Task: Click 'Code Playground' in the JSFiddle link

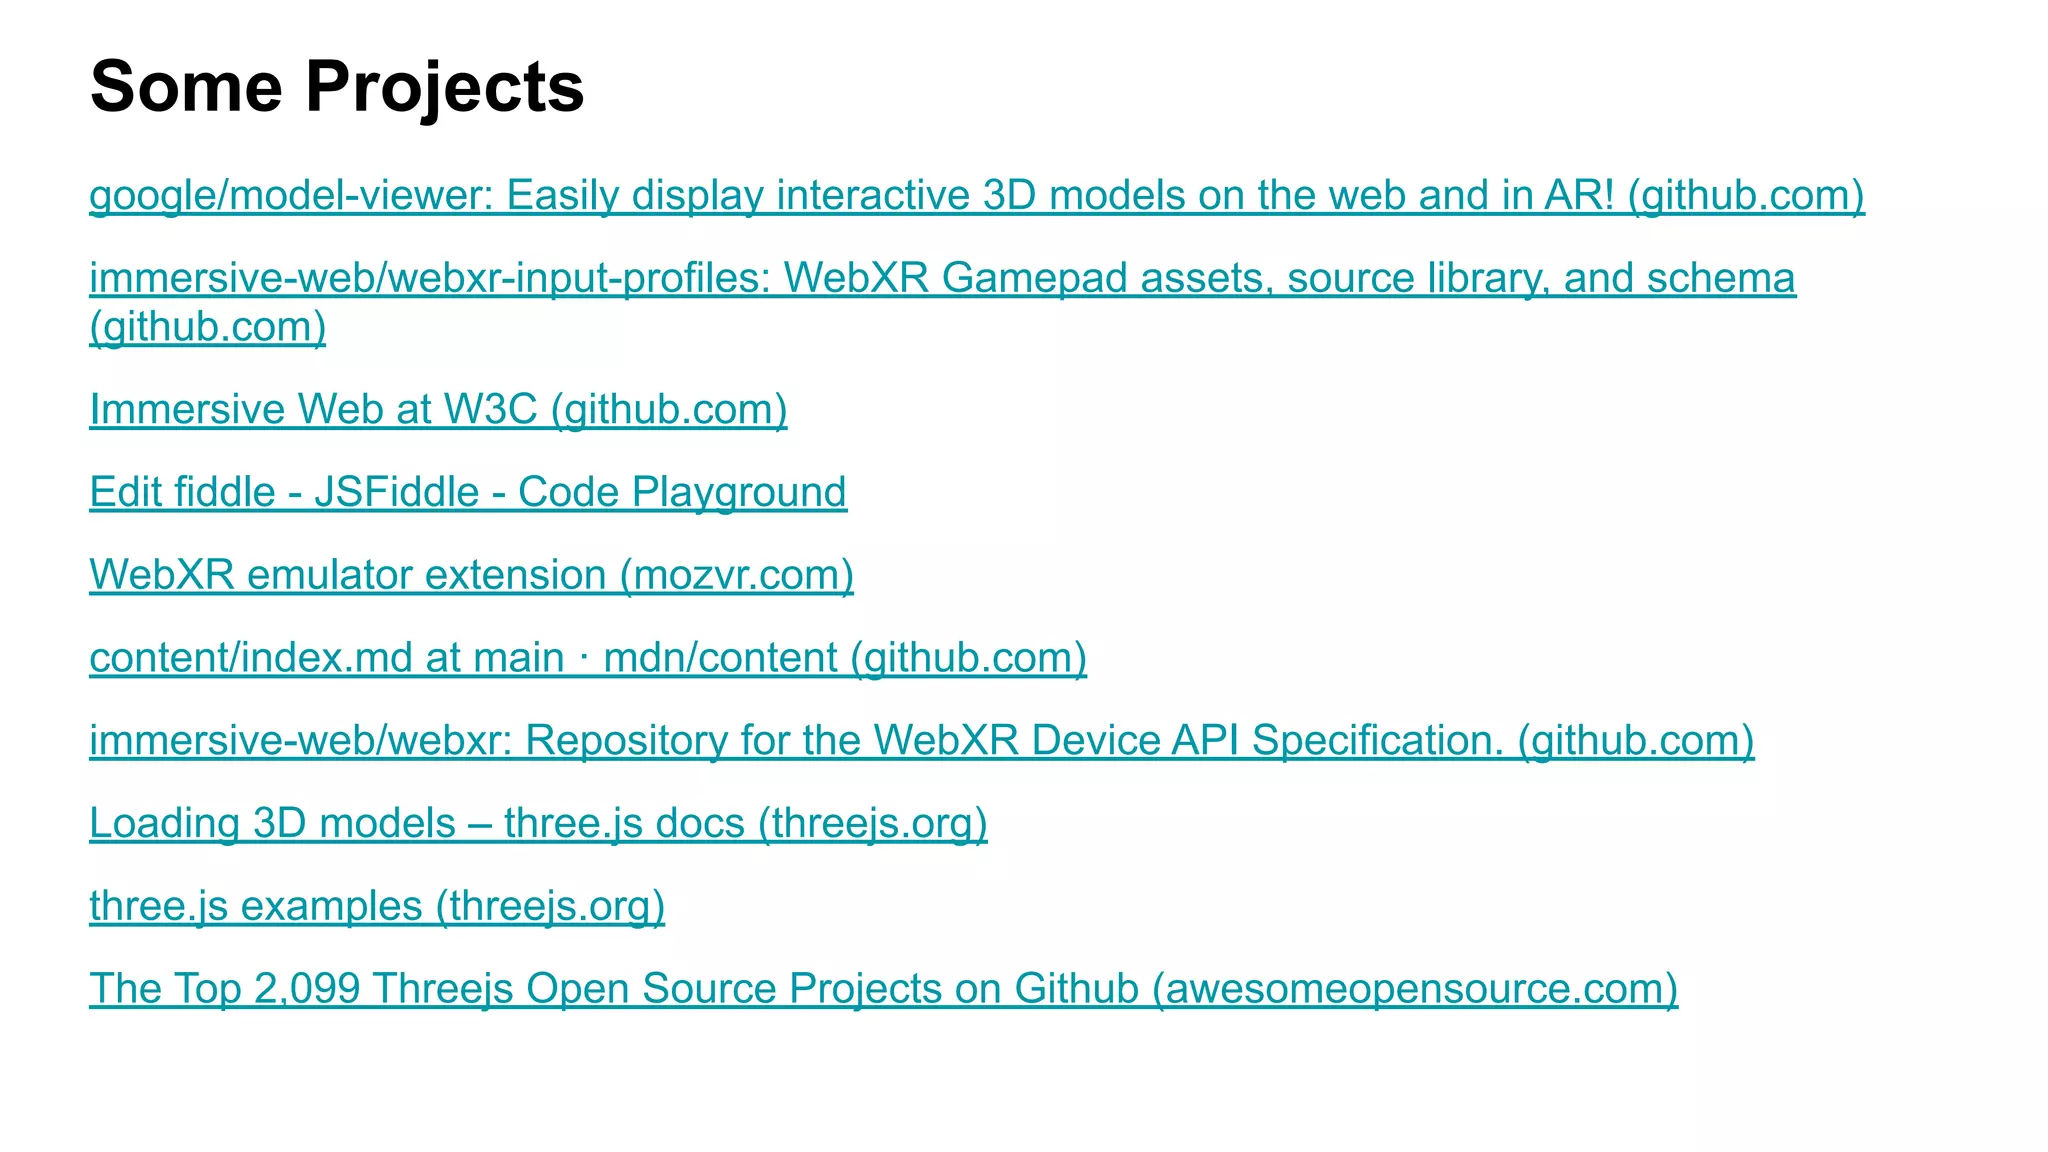Action: point(682,492)
